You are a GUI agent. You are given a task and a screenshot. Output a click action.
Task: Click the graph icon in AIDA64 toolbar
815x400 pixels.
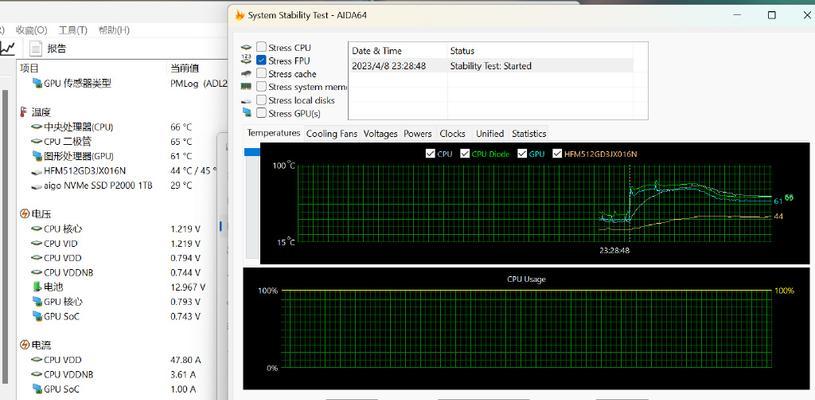[x=8, y=49]
